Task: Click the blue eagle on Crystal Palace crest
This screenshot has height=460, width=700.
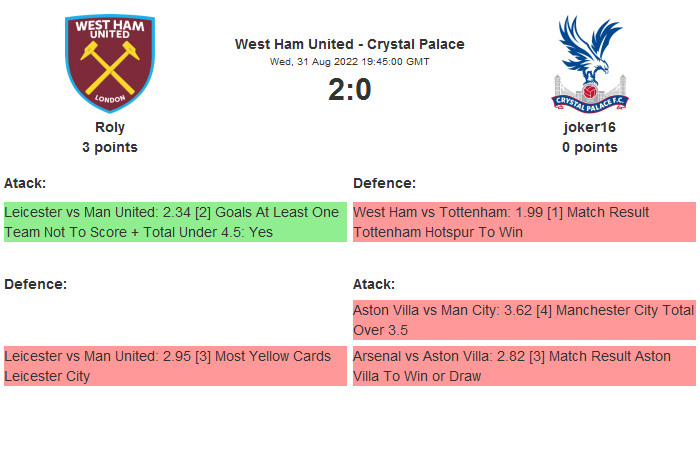Action: pos(589,50)
